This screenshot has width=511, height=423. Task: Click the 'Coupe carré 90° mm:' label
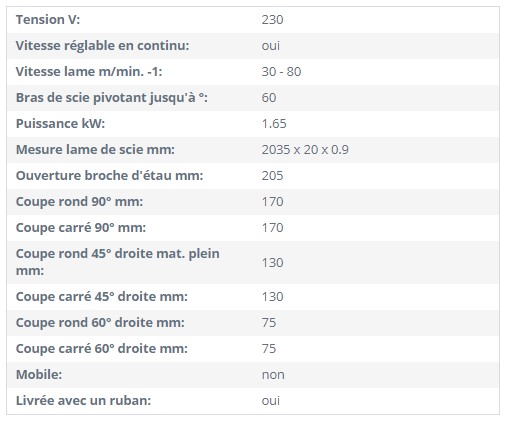tap(81, 228)
